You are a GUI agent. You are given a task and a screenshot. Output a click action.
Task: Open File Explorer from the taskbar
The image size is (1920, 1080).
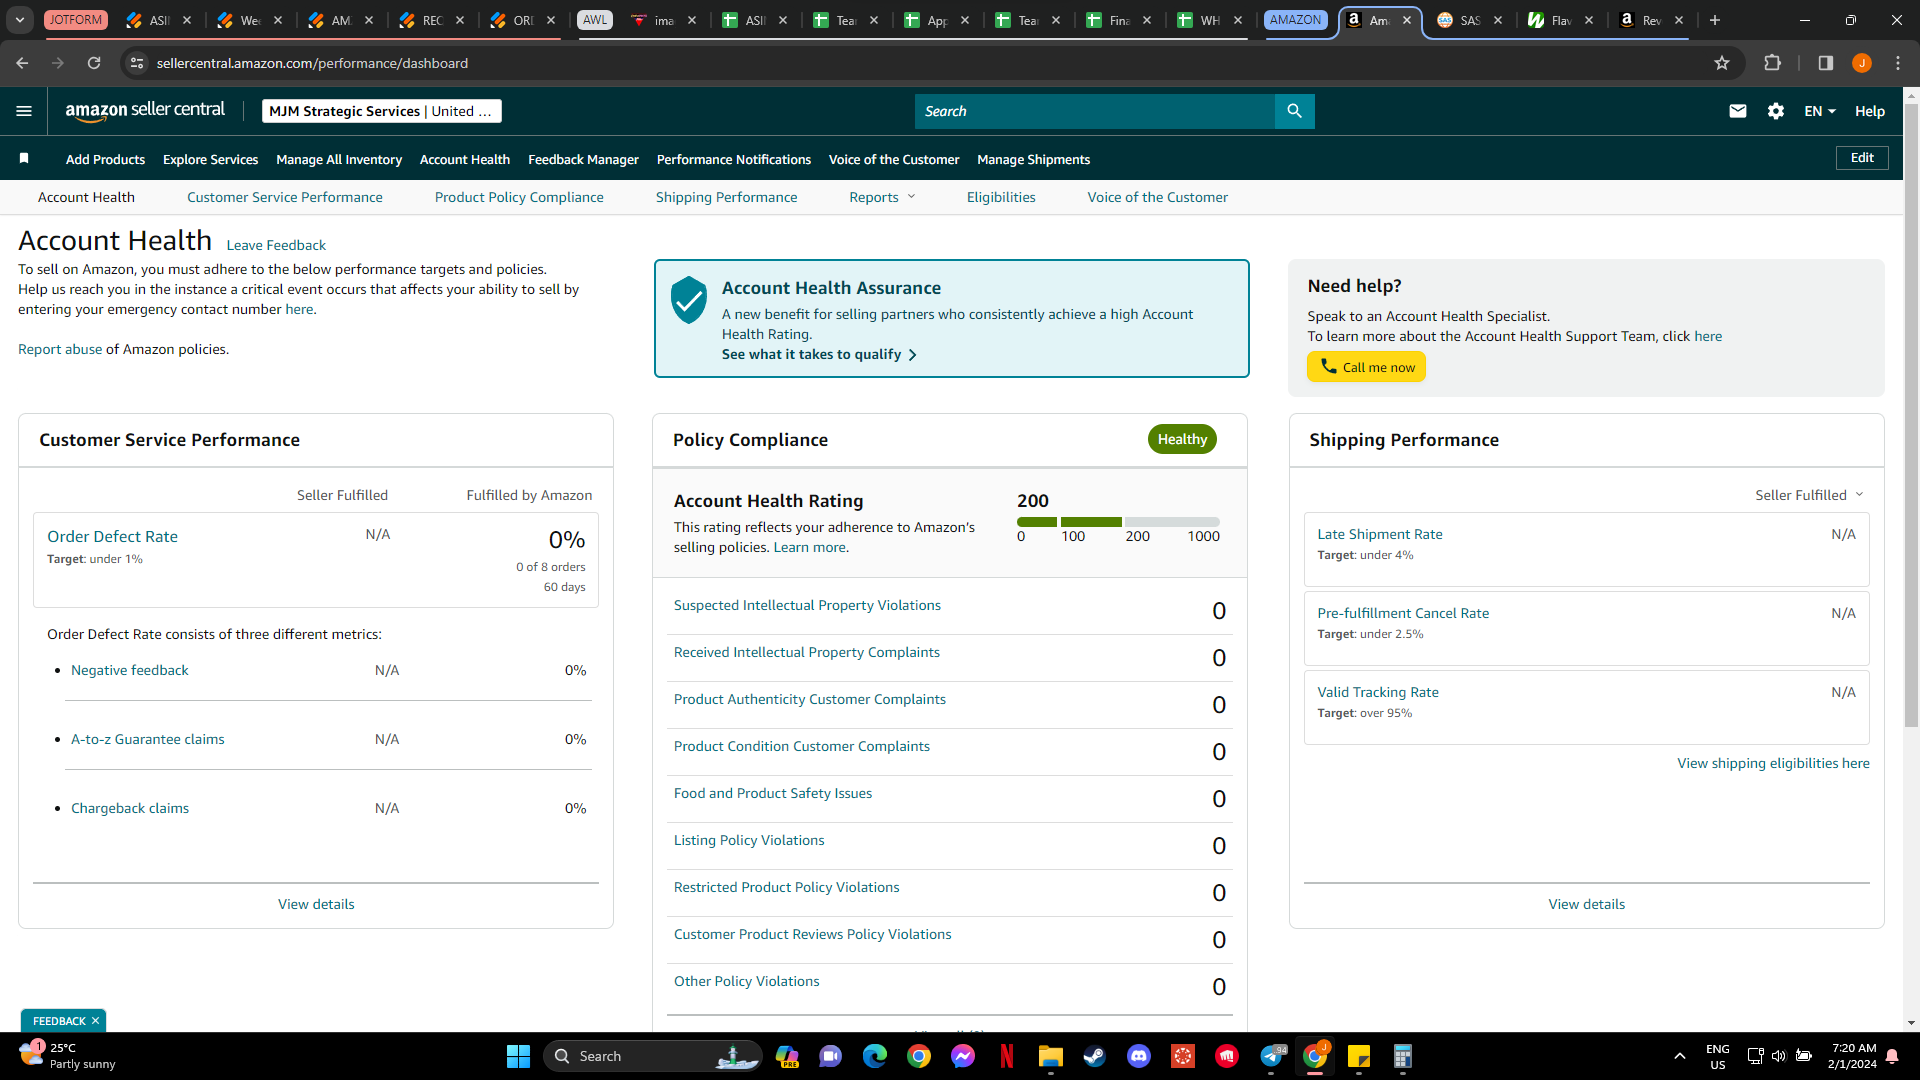point(1050,1056)
